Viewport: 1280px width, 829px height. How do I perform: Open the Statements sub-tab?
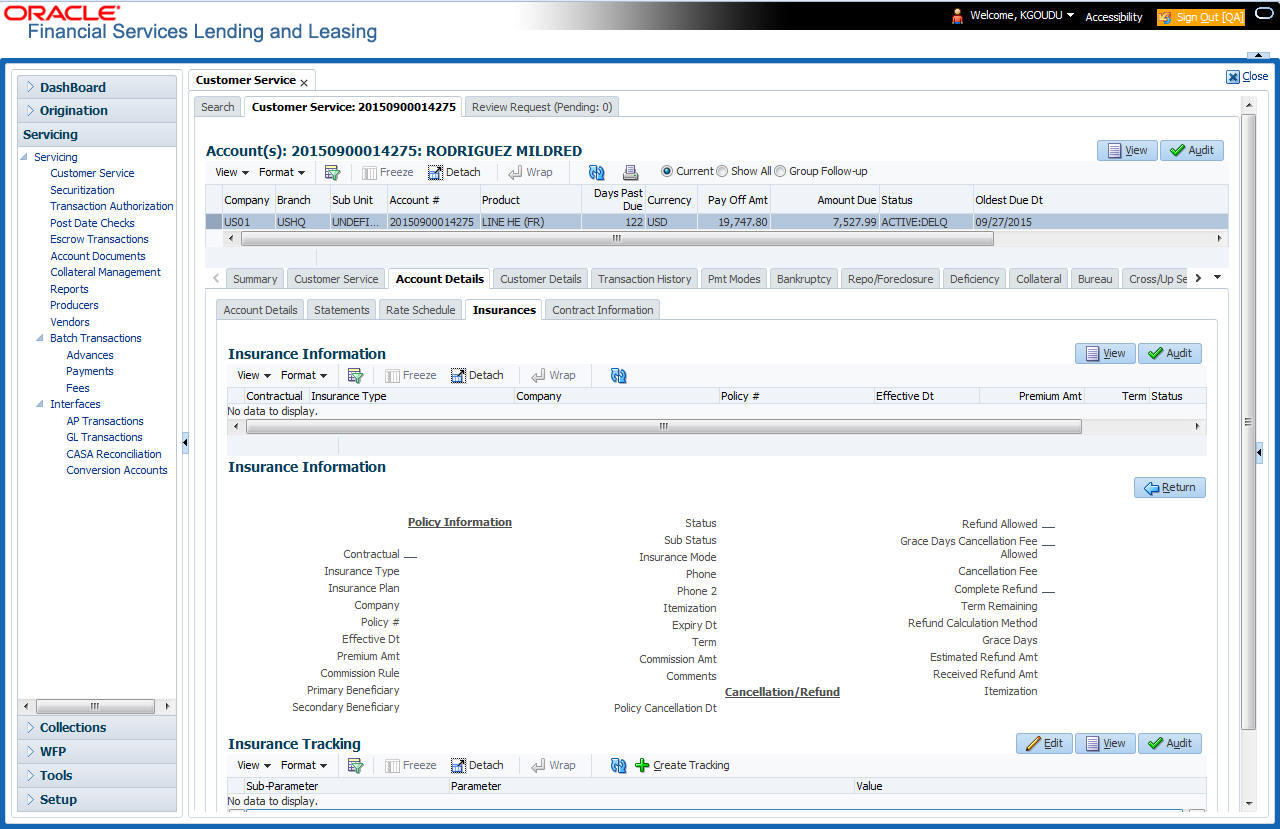(342, 310)
